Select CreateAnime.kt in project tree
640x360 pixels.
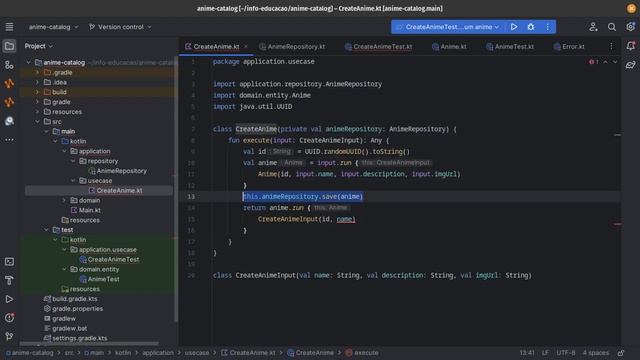coord(120,191)
